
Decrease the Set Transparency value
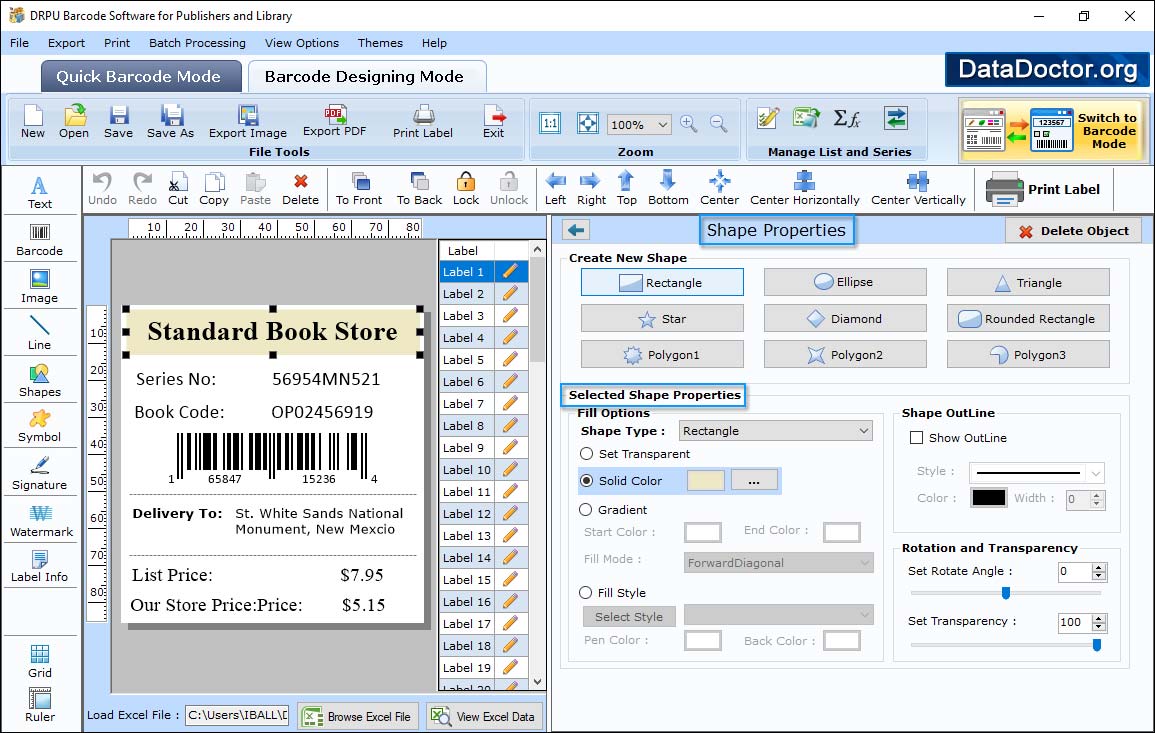click(x=1099, y=627)
